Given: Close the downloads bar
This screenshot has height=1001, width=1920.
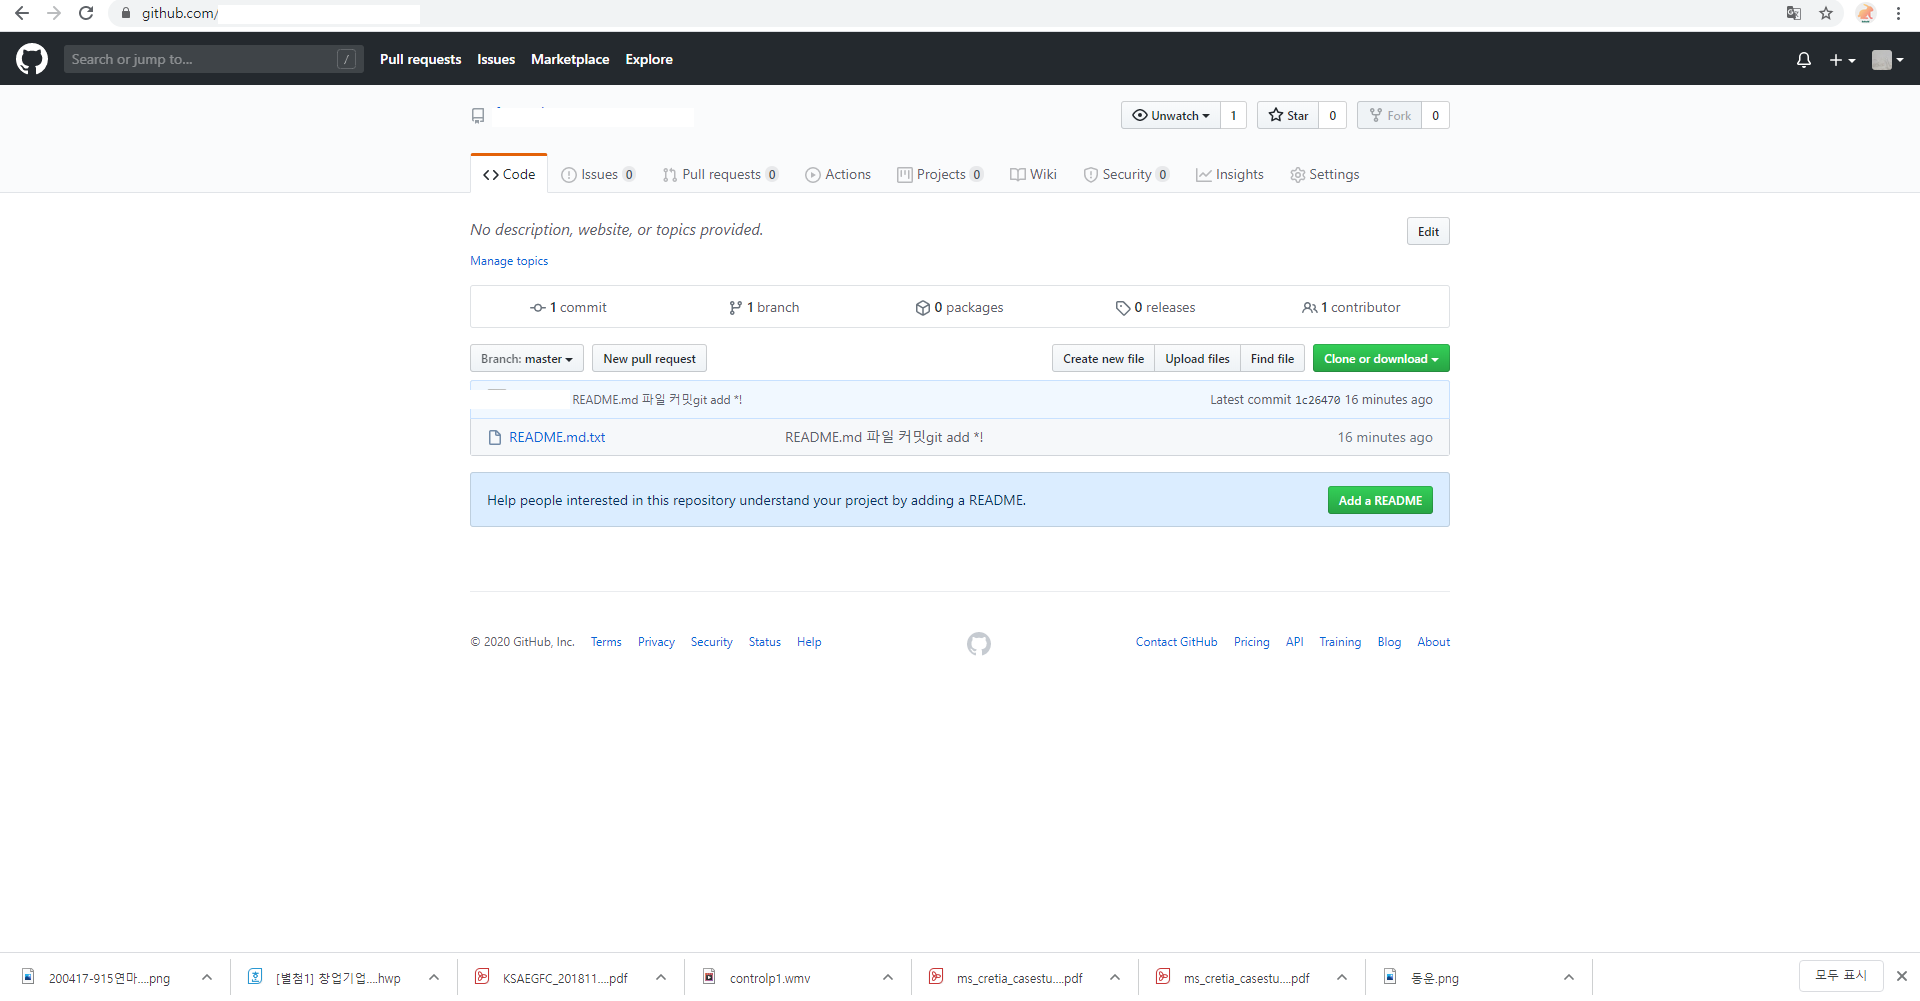Looking at the screenshot, I should [x=1902, y=976].
